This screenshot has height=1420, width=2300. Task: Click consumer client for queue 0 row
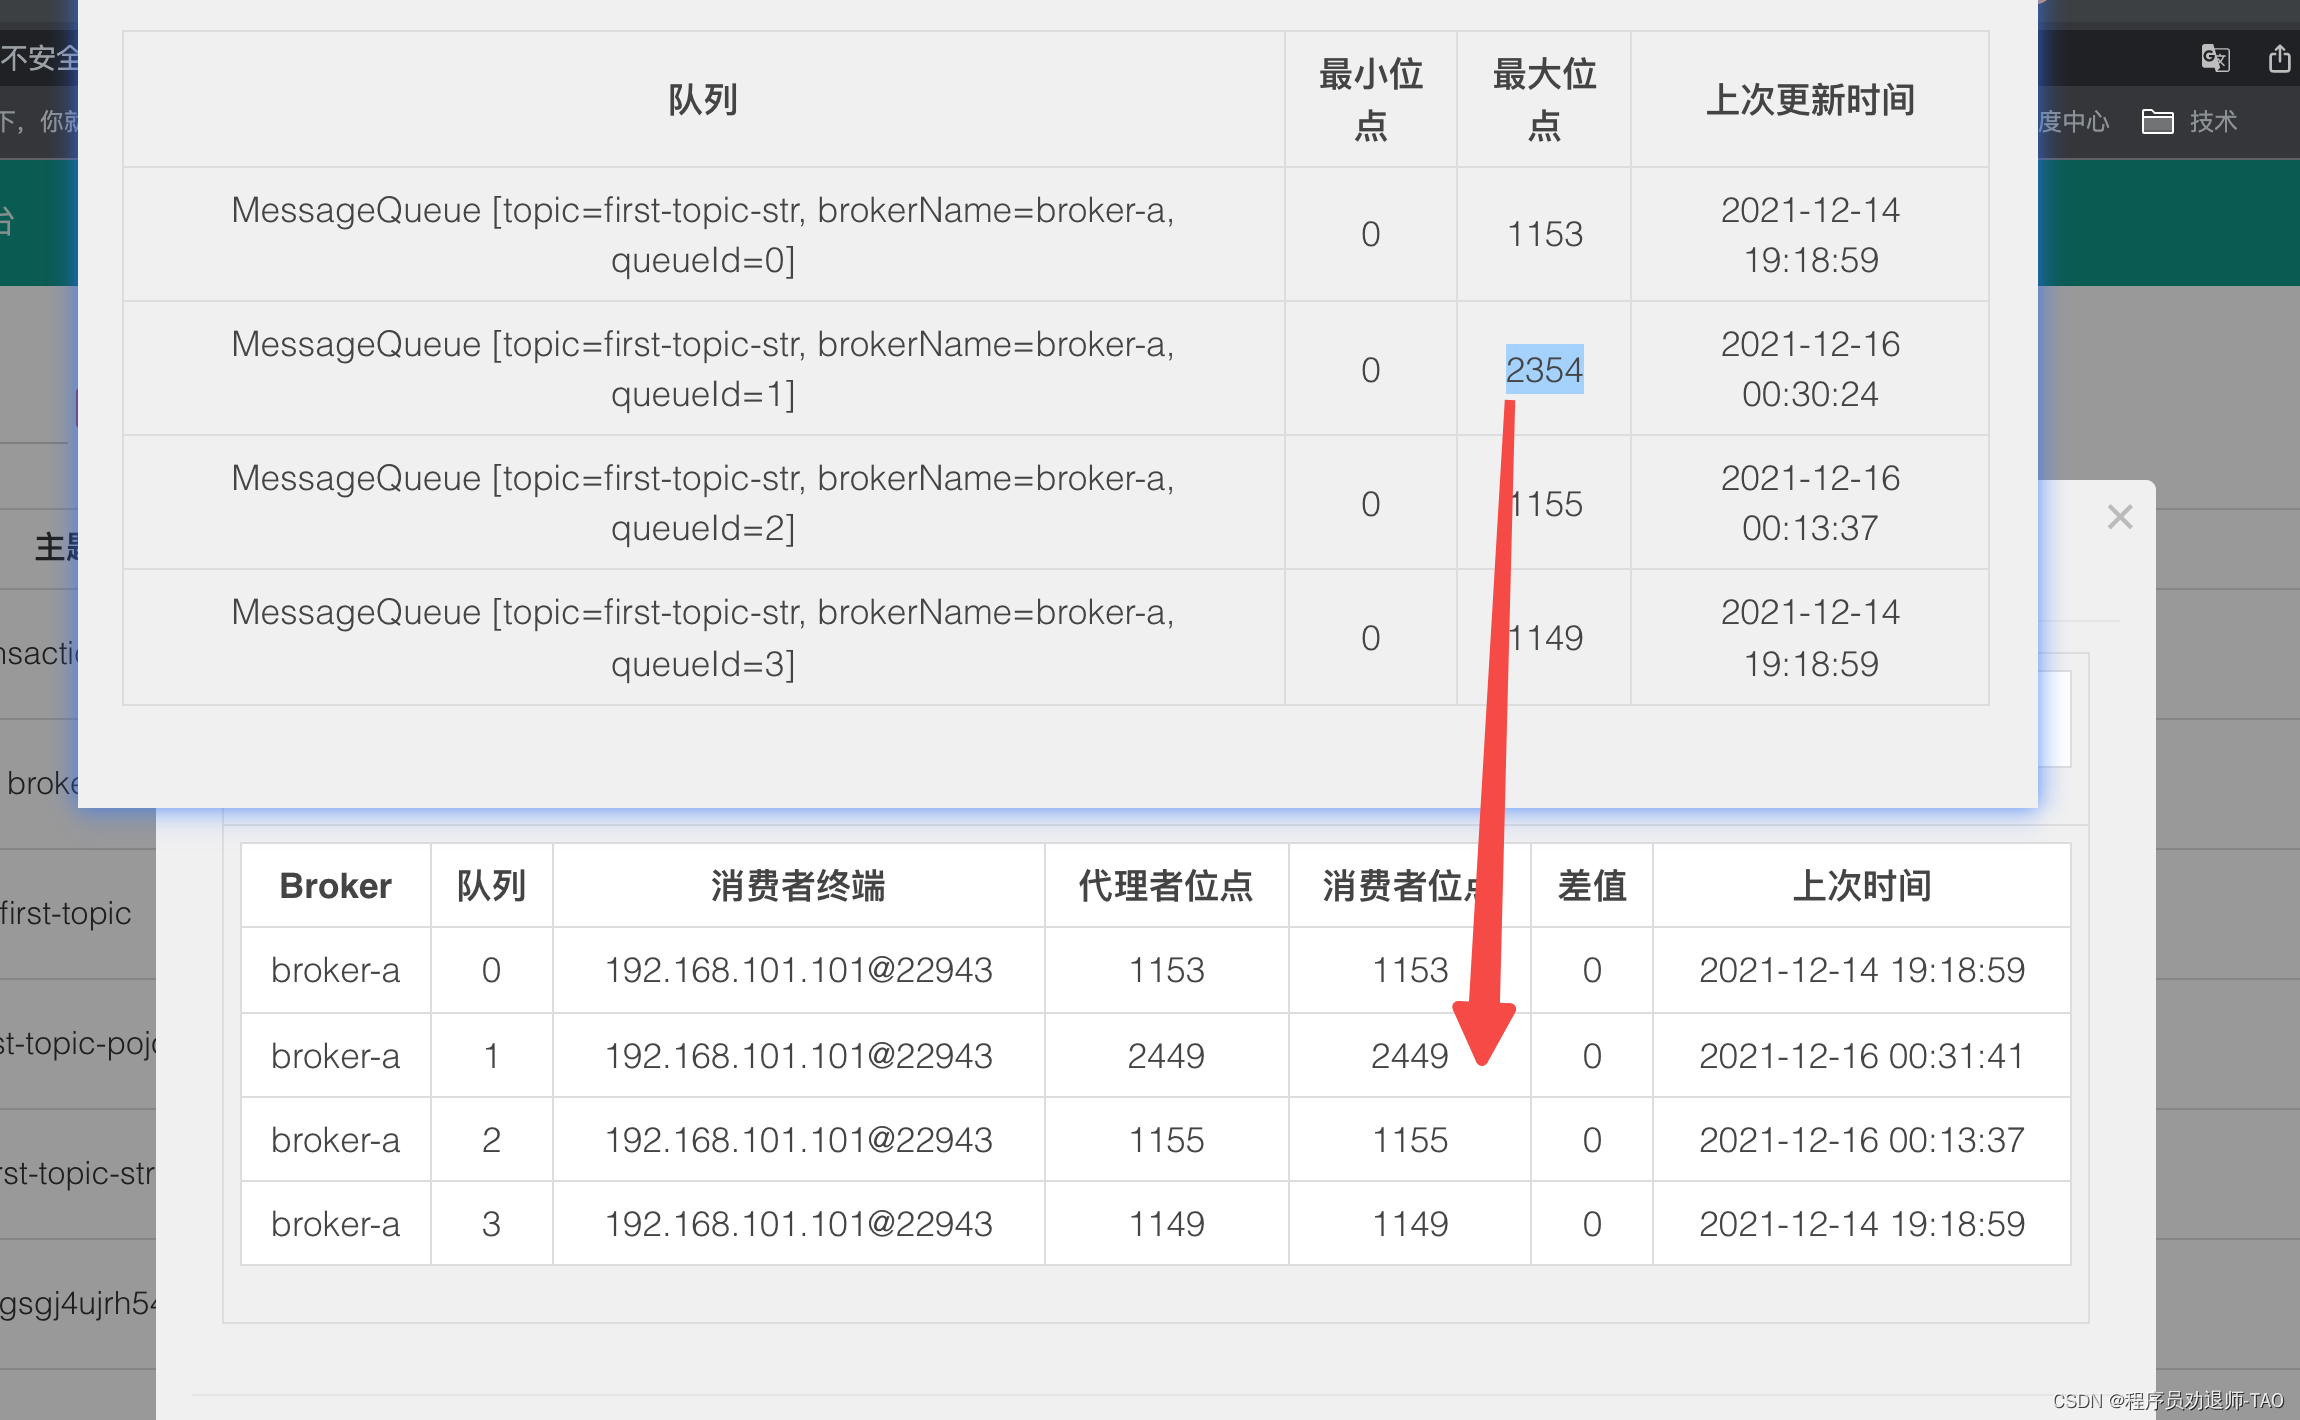(798, 970)
